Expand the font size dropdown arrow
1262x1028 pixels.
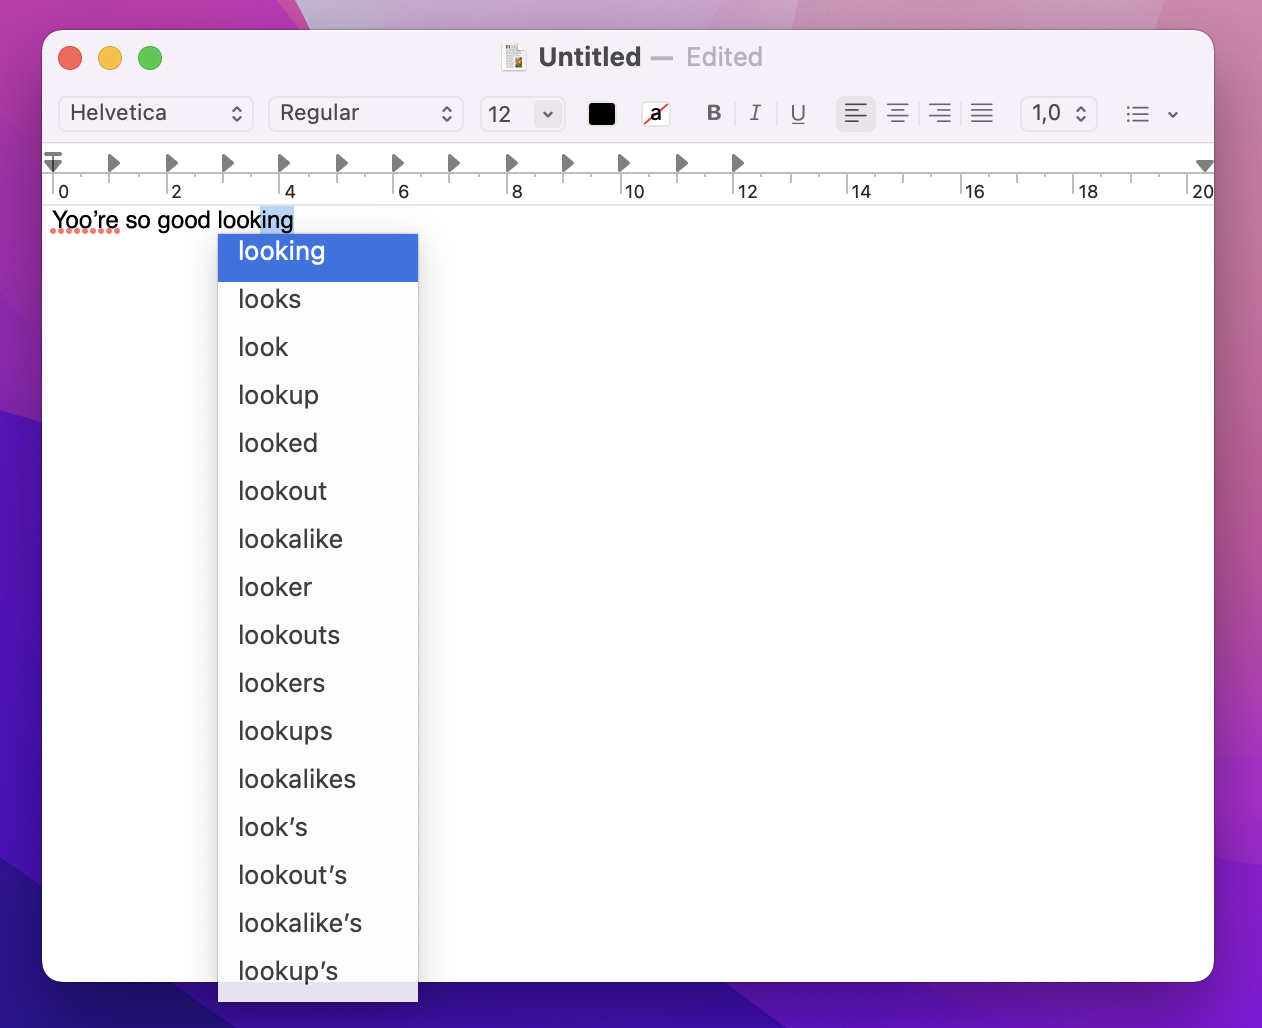tap(548, 114)
